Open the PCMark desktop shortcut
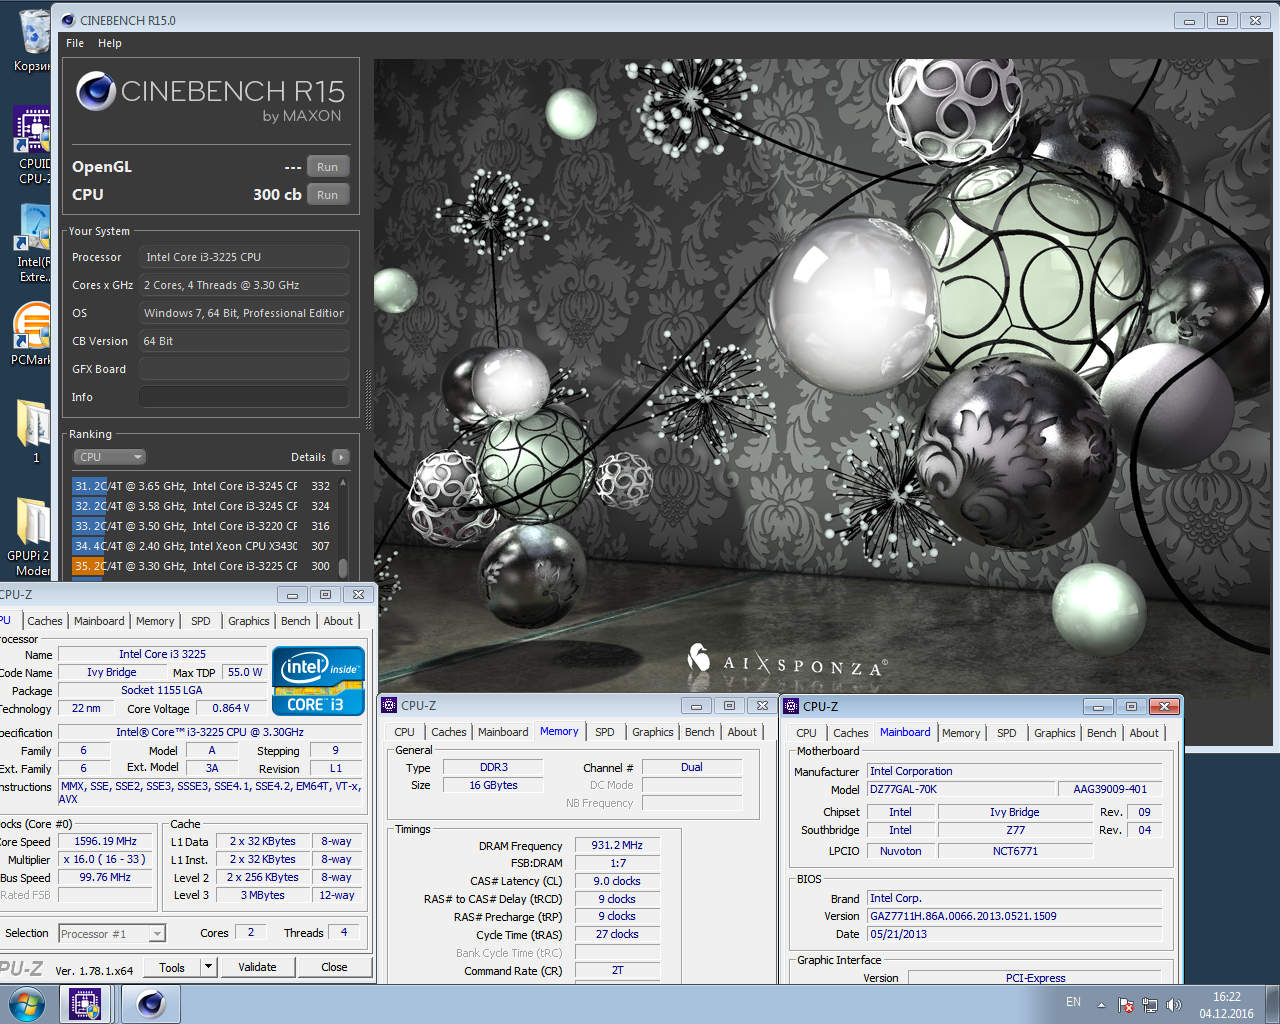This screenshot has height=1024, width=1280. [32, 335]
